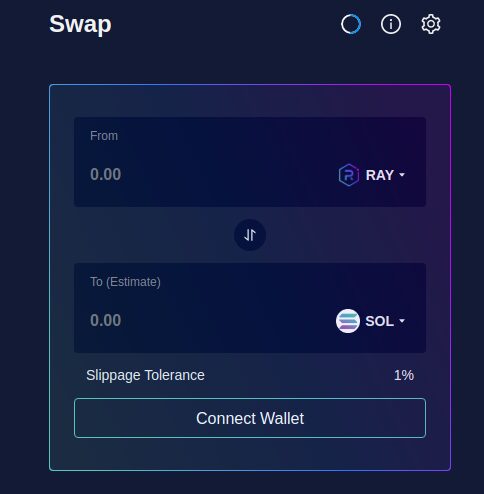This screenshot has height=494, width=484.
Task: Open the swap info icon
Action: tap(391, 24)
